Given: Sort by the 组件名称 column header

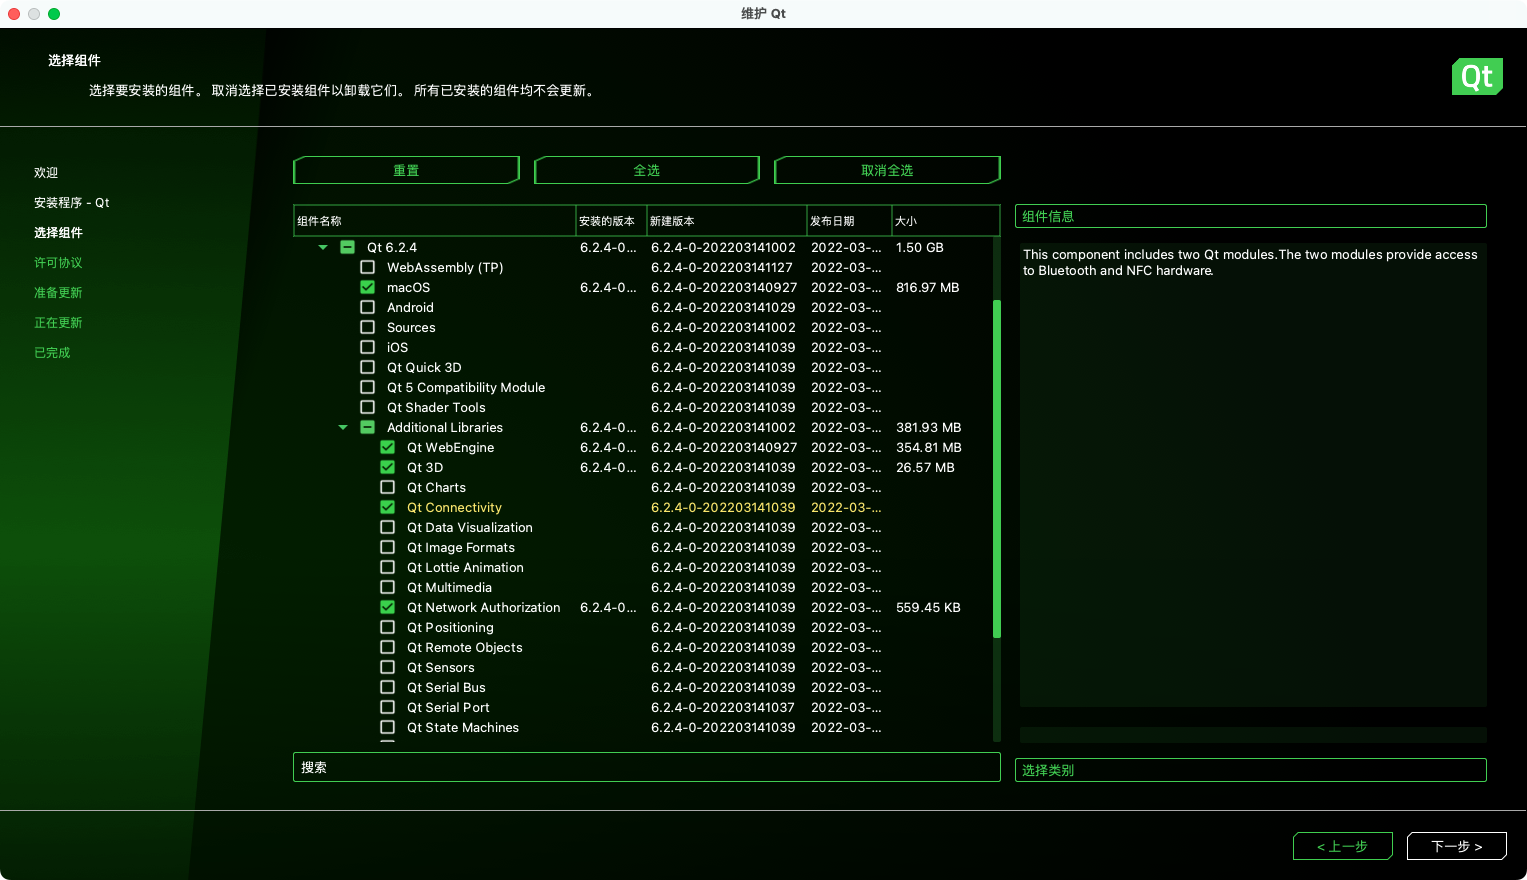Looking at the screenshot, I should [x=434, y=221].
